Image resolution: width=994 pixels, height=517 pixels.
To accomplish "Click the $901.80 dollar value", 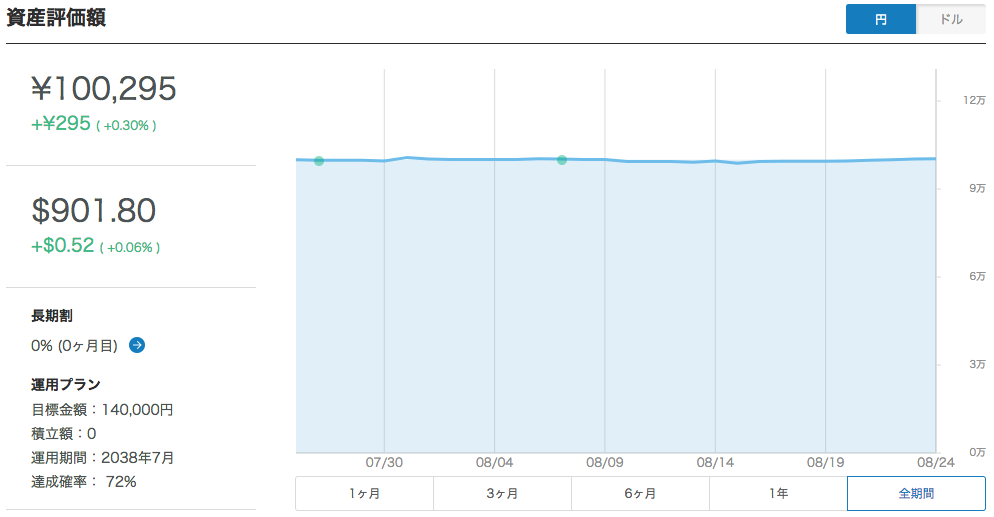I will 94,210.
